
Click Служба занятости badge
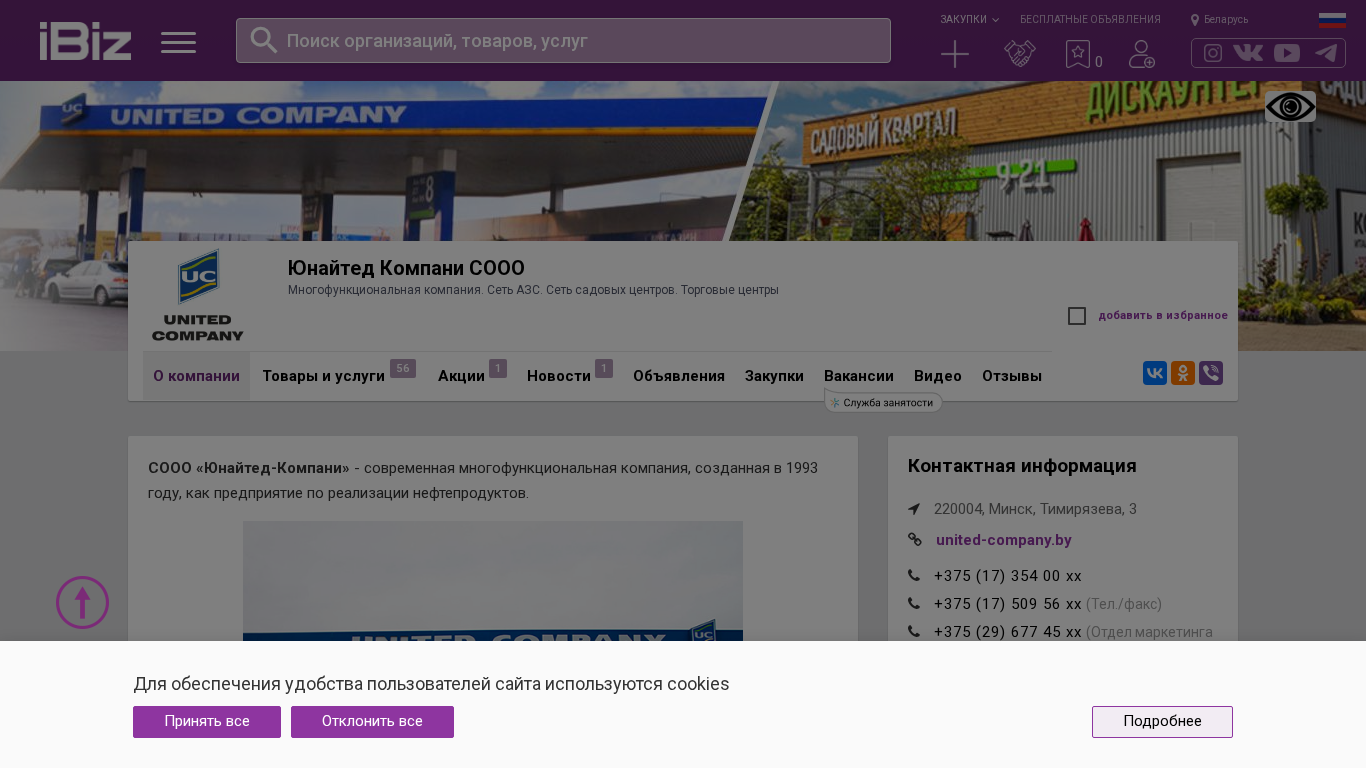884,402
